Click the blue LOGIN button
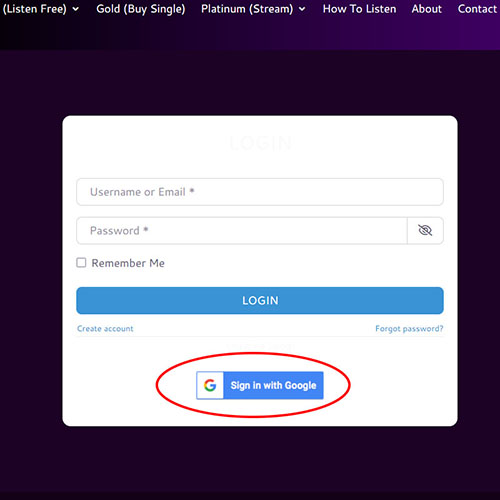Image resolution: width=500 pixels, height=500 pixels. [260, 300]
